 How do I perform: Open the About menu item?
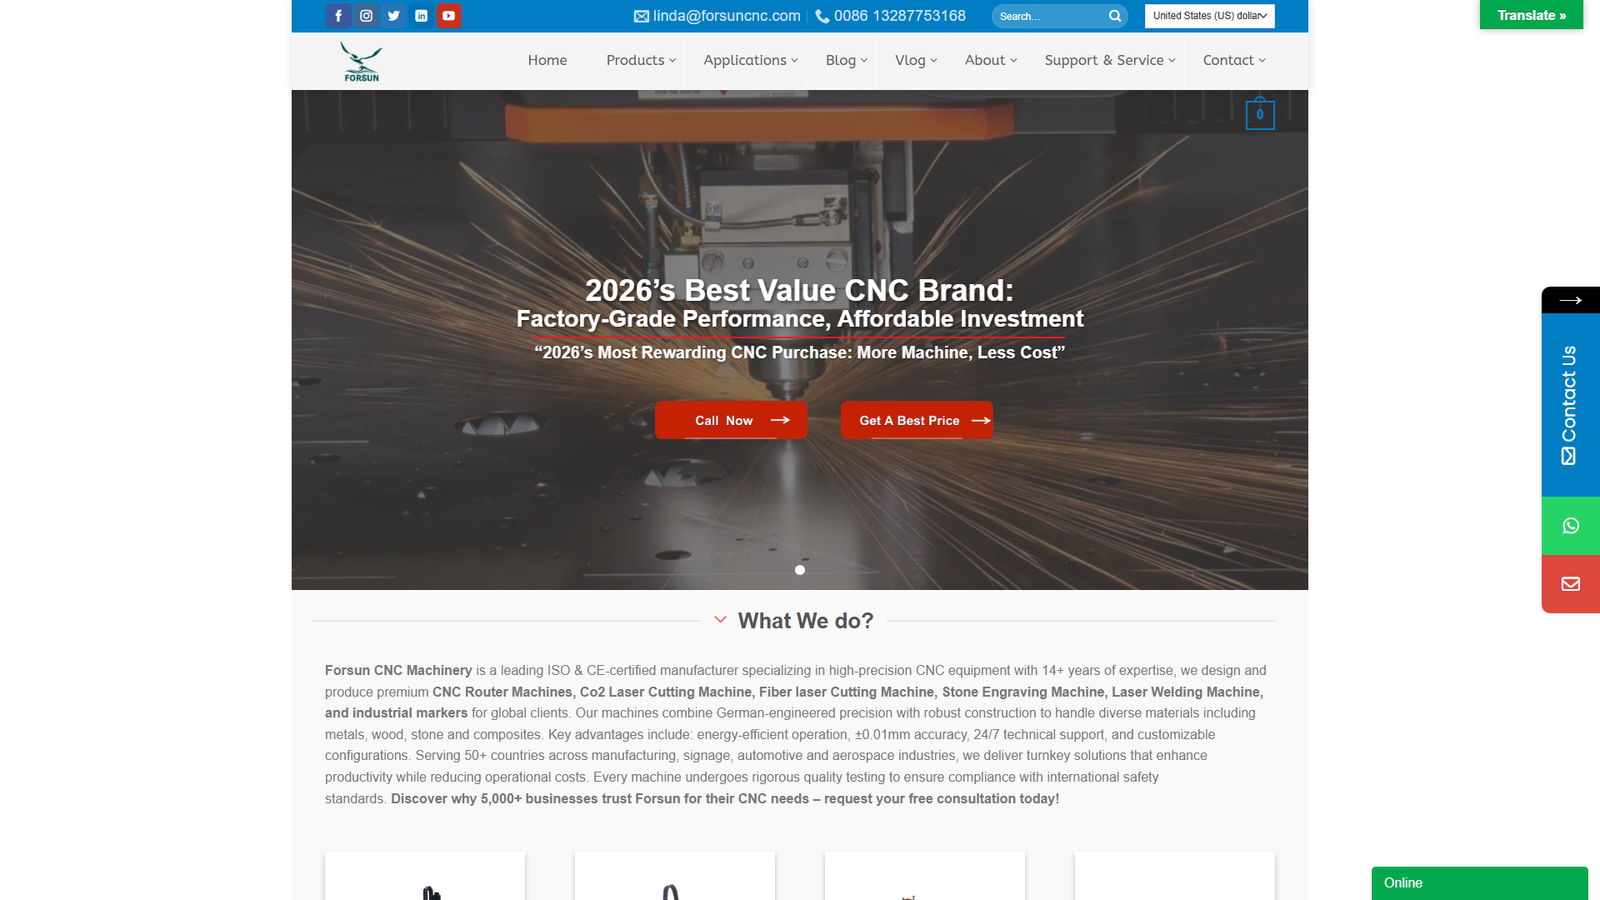pyautogui.click(x=991, y=60)
